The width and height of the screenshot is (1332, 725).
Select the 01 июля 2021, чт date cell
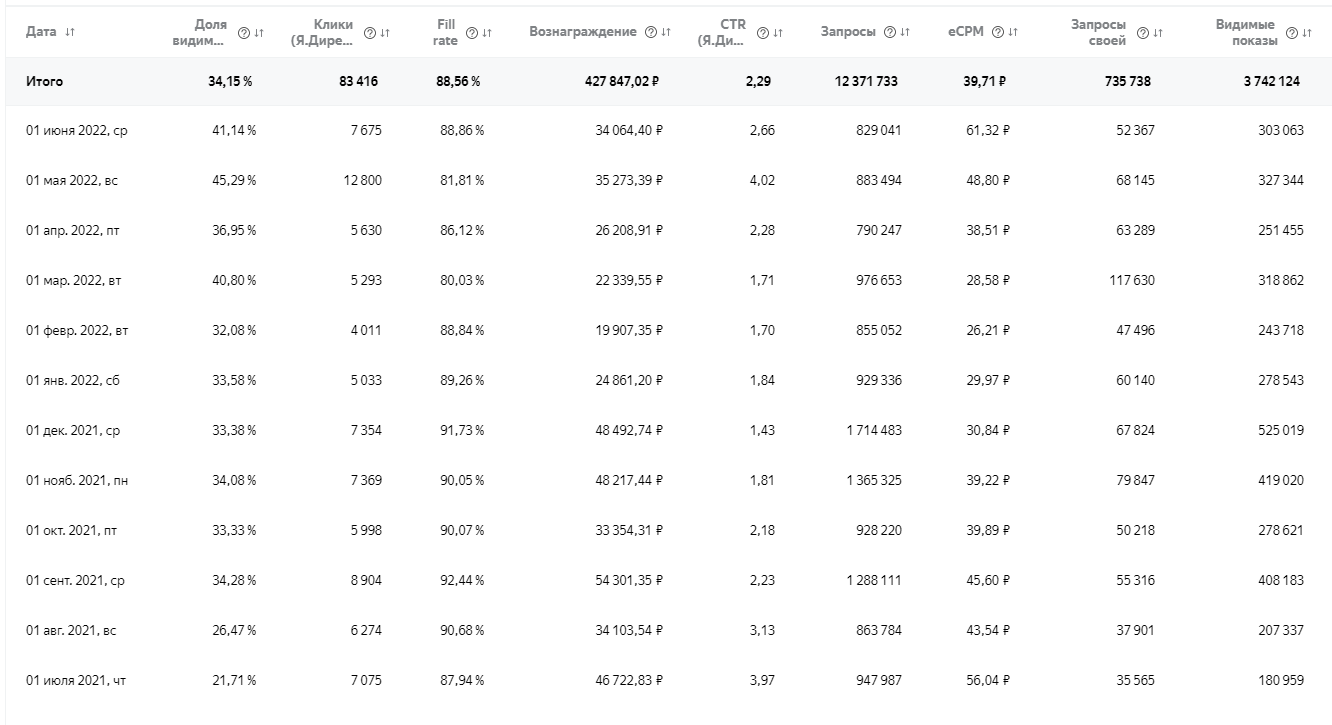coord(76,681)
